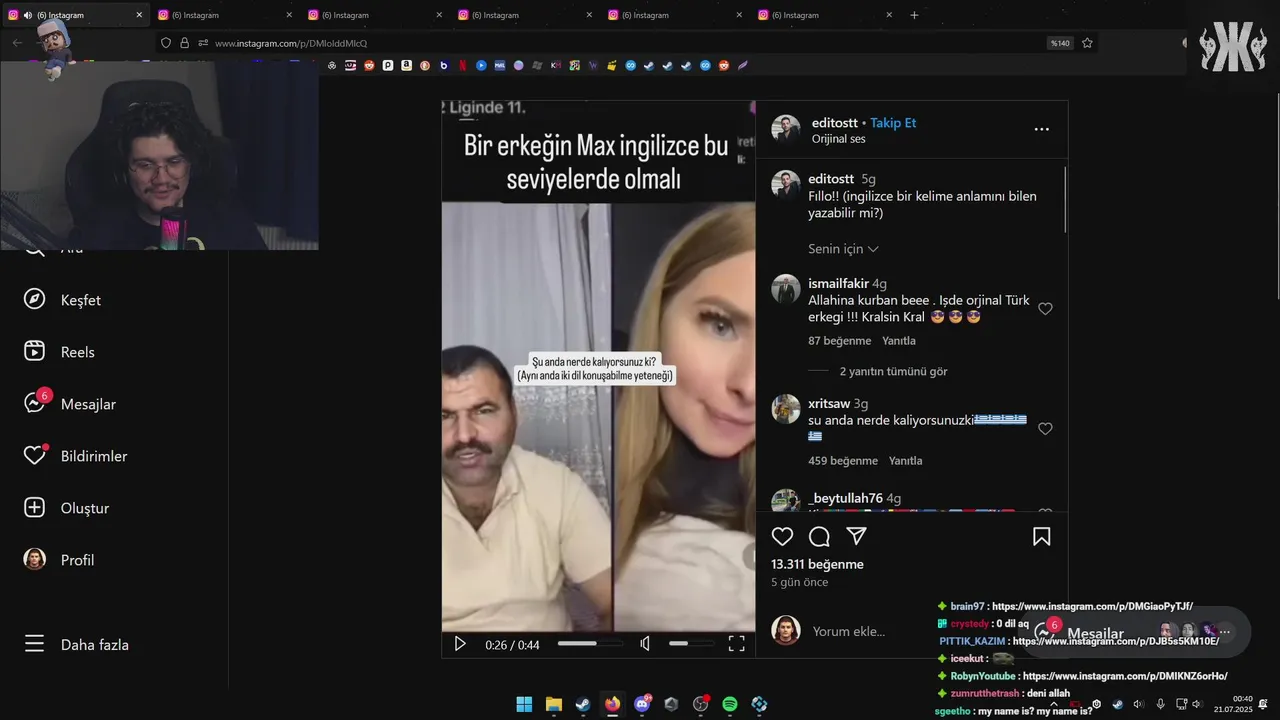View 459 beğenme likes on comment
Image resolution: width=1280 pixels, height=720 pixels.
pyautogui.click(x=843, y=461)
